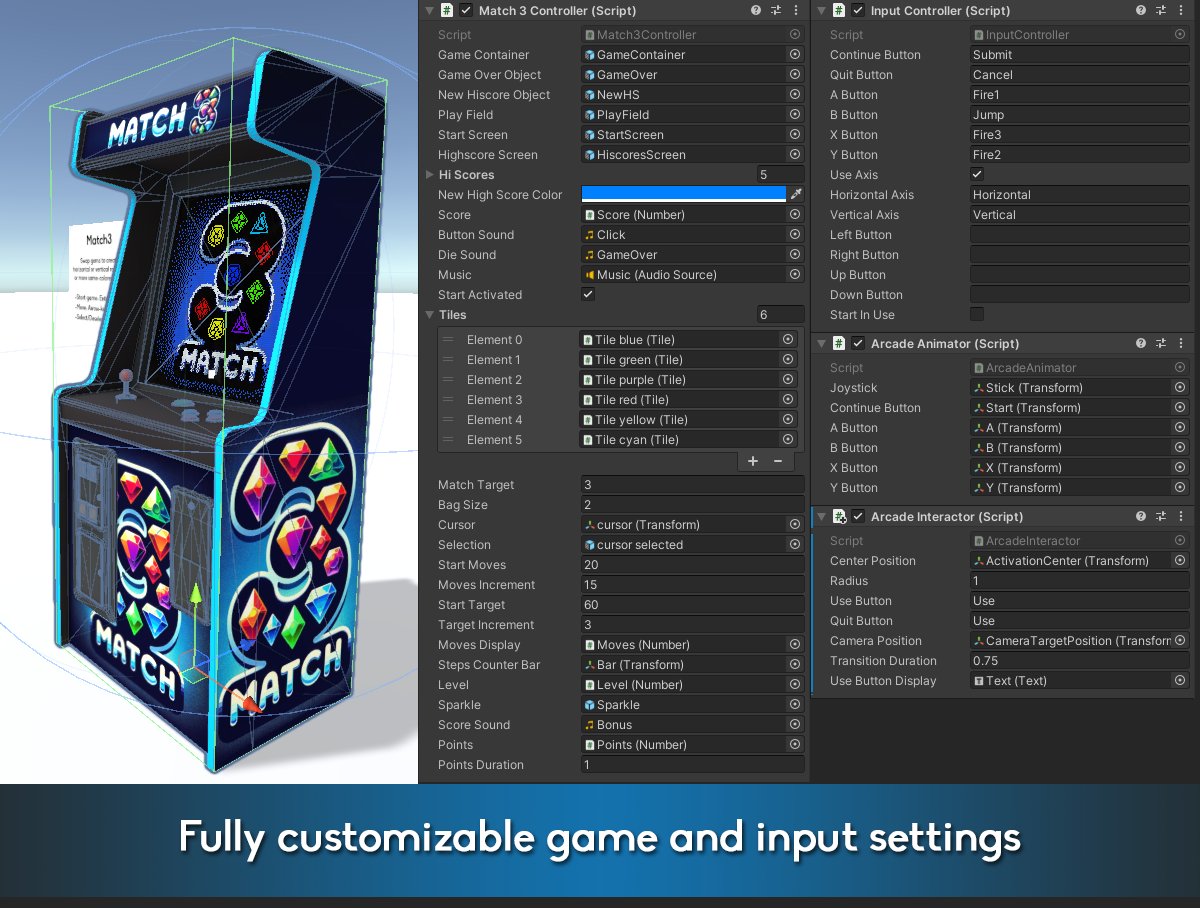
Task: Open the presets icon on Input Controller
Action: [1163, 10]
